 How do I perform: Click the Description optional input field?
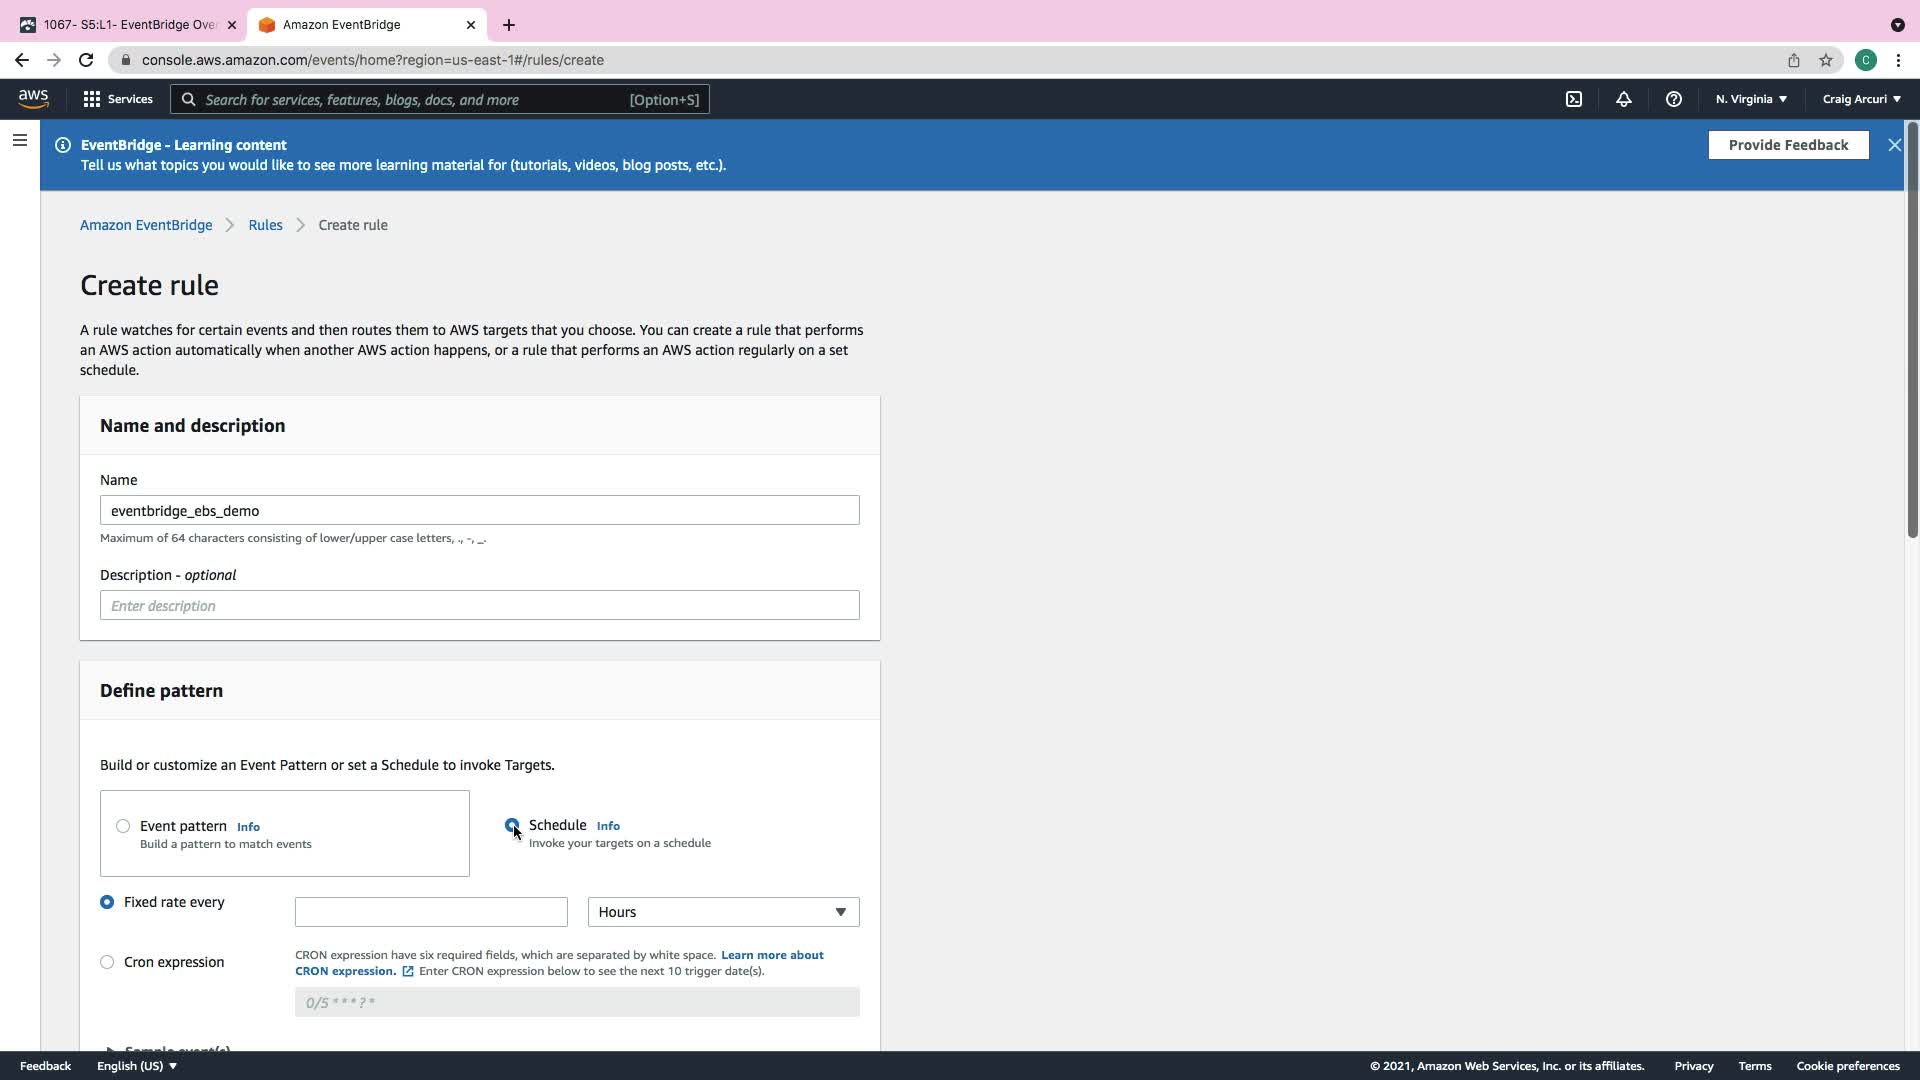[x=479, y=606]
